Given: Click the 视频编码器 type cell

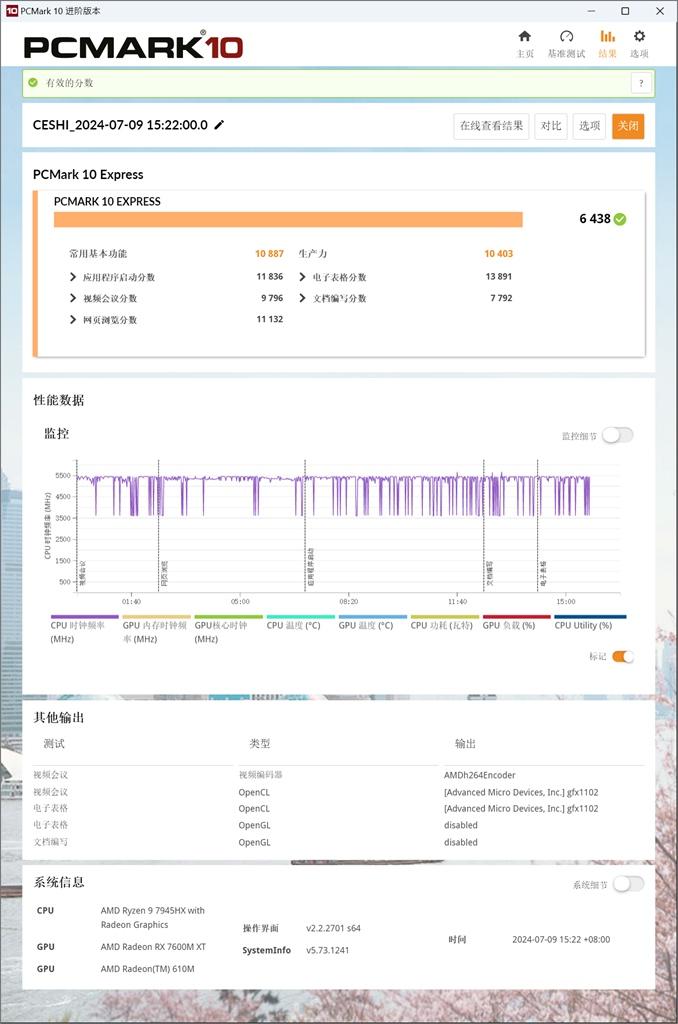Looking at the screenshot, I should 260,775.
